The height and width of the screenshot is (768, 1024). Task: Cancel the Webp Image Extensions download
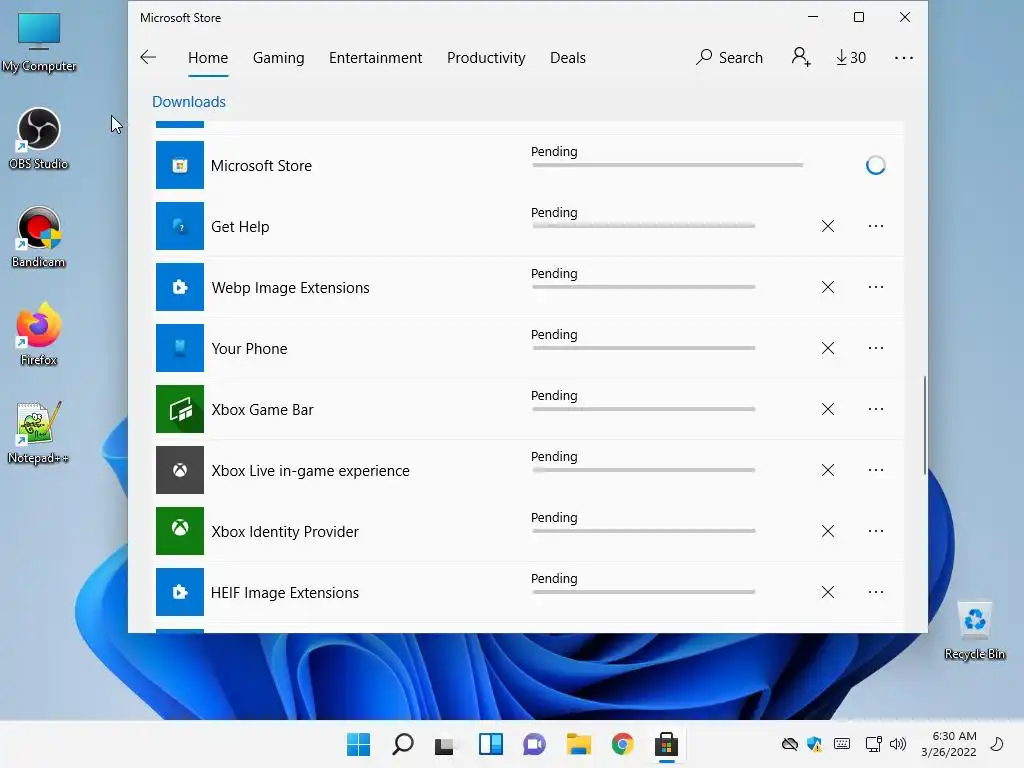click(x=827, y=287)
